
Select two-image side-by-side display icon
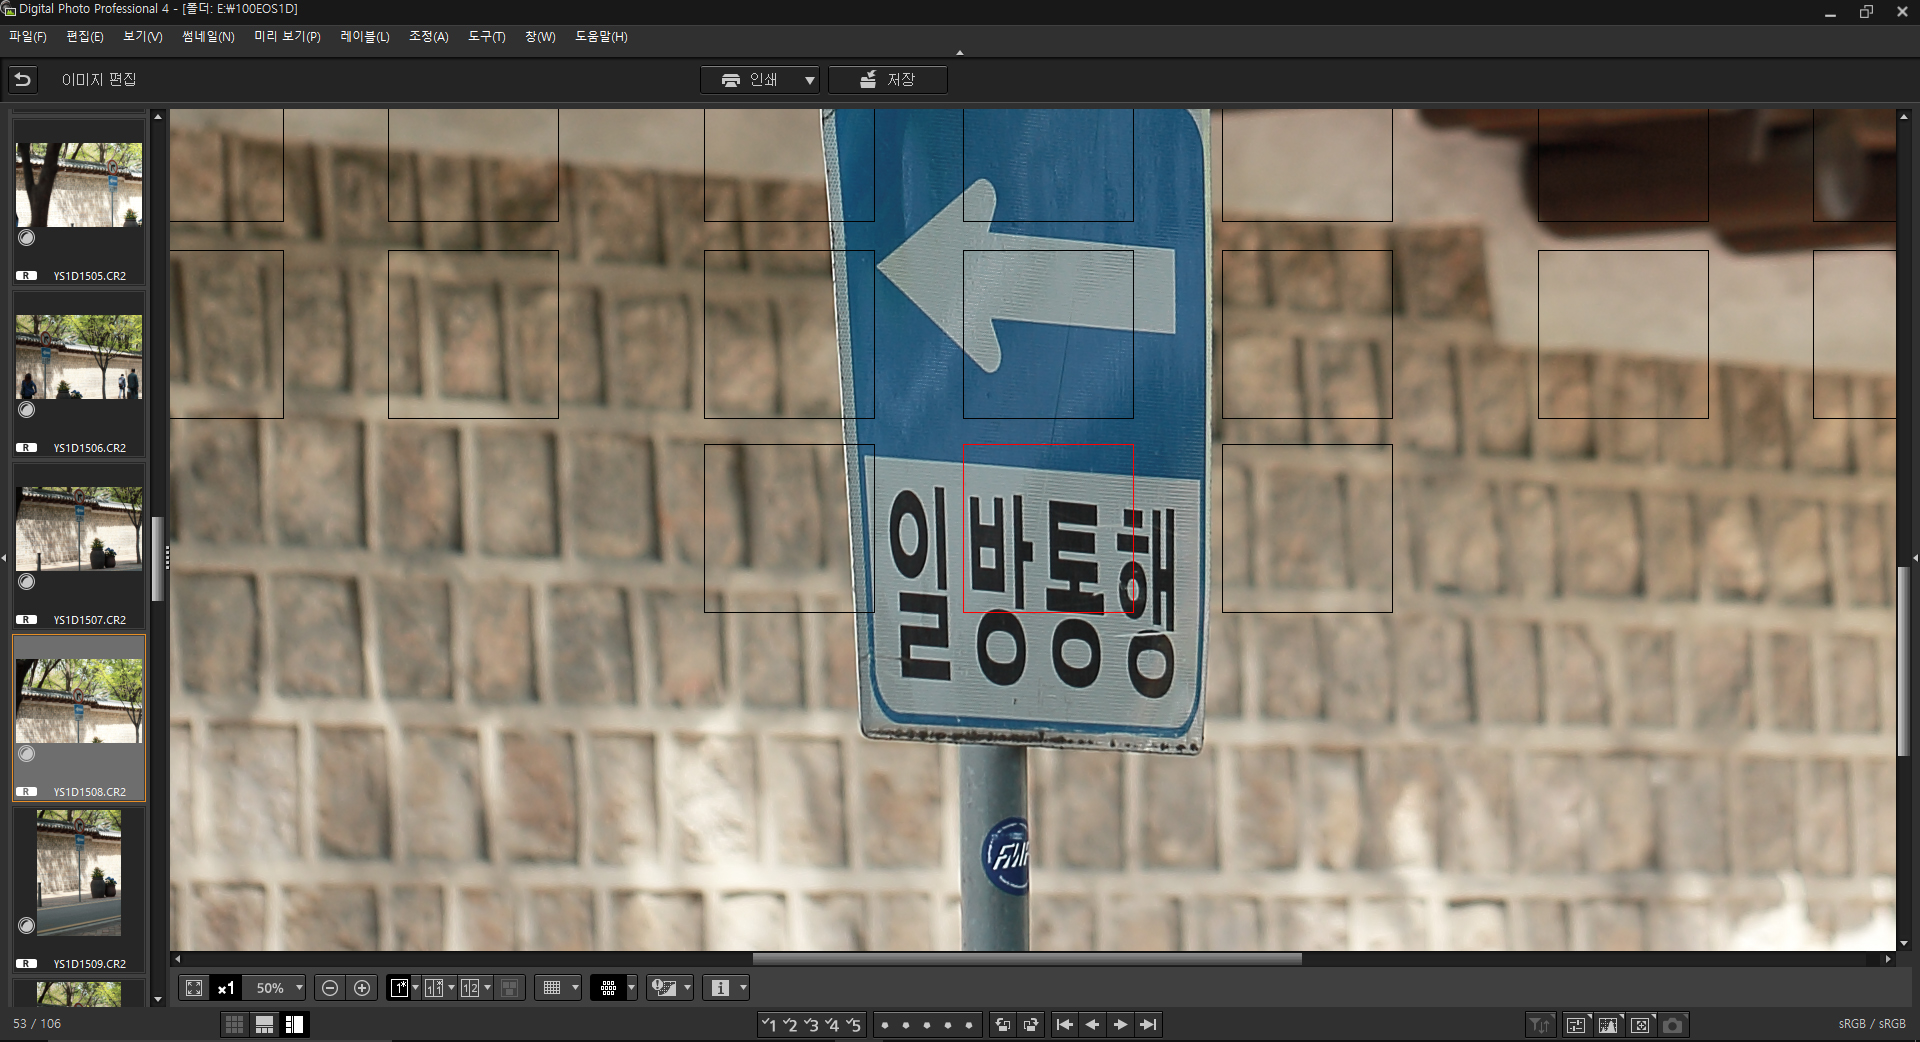click(x=470, y=988)
